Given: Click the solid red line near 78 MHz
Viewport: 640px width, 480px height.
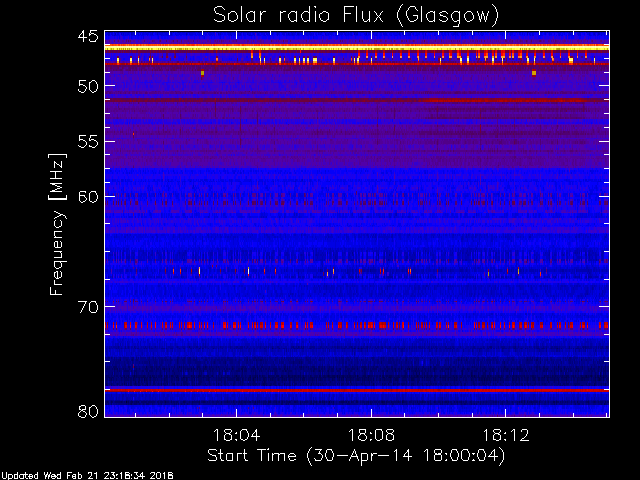Looking at the screenshot, I should [x=357, y=390].
